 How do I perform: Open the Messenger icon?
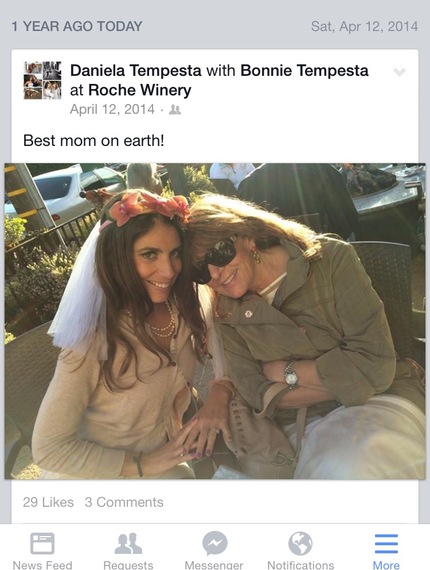tap(215, 543)
